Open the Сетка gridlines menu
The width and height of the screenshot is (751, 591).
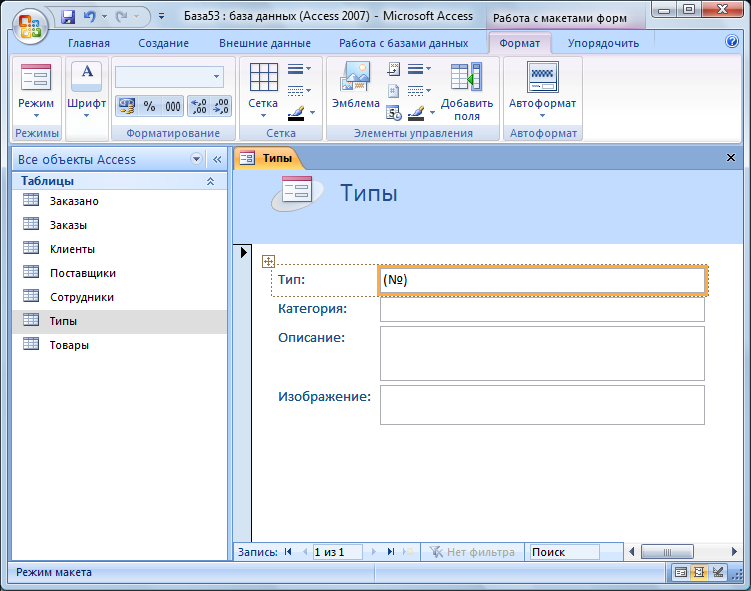click(x=263, y=91)
